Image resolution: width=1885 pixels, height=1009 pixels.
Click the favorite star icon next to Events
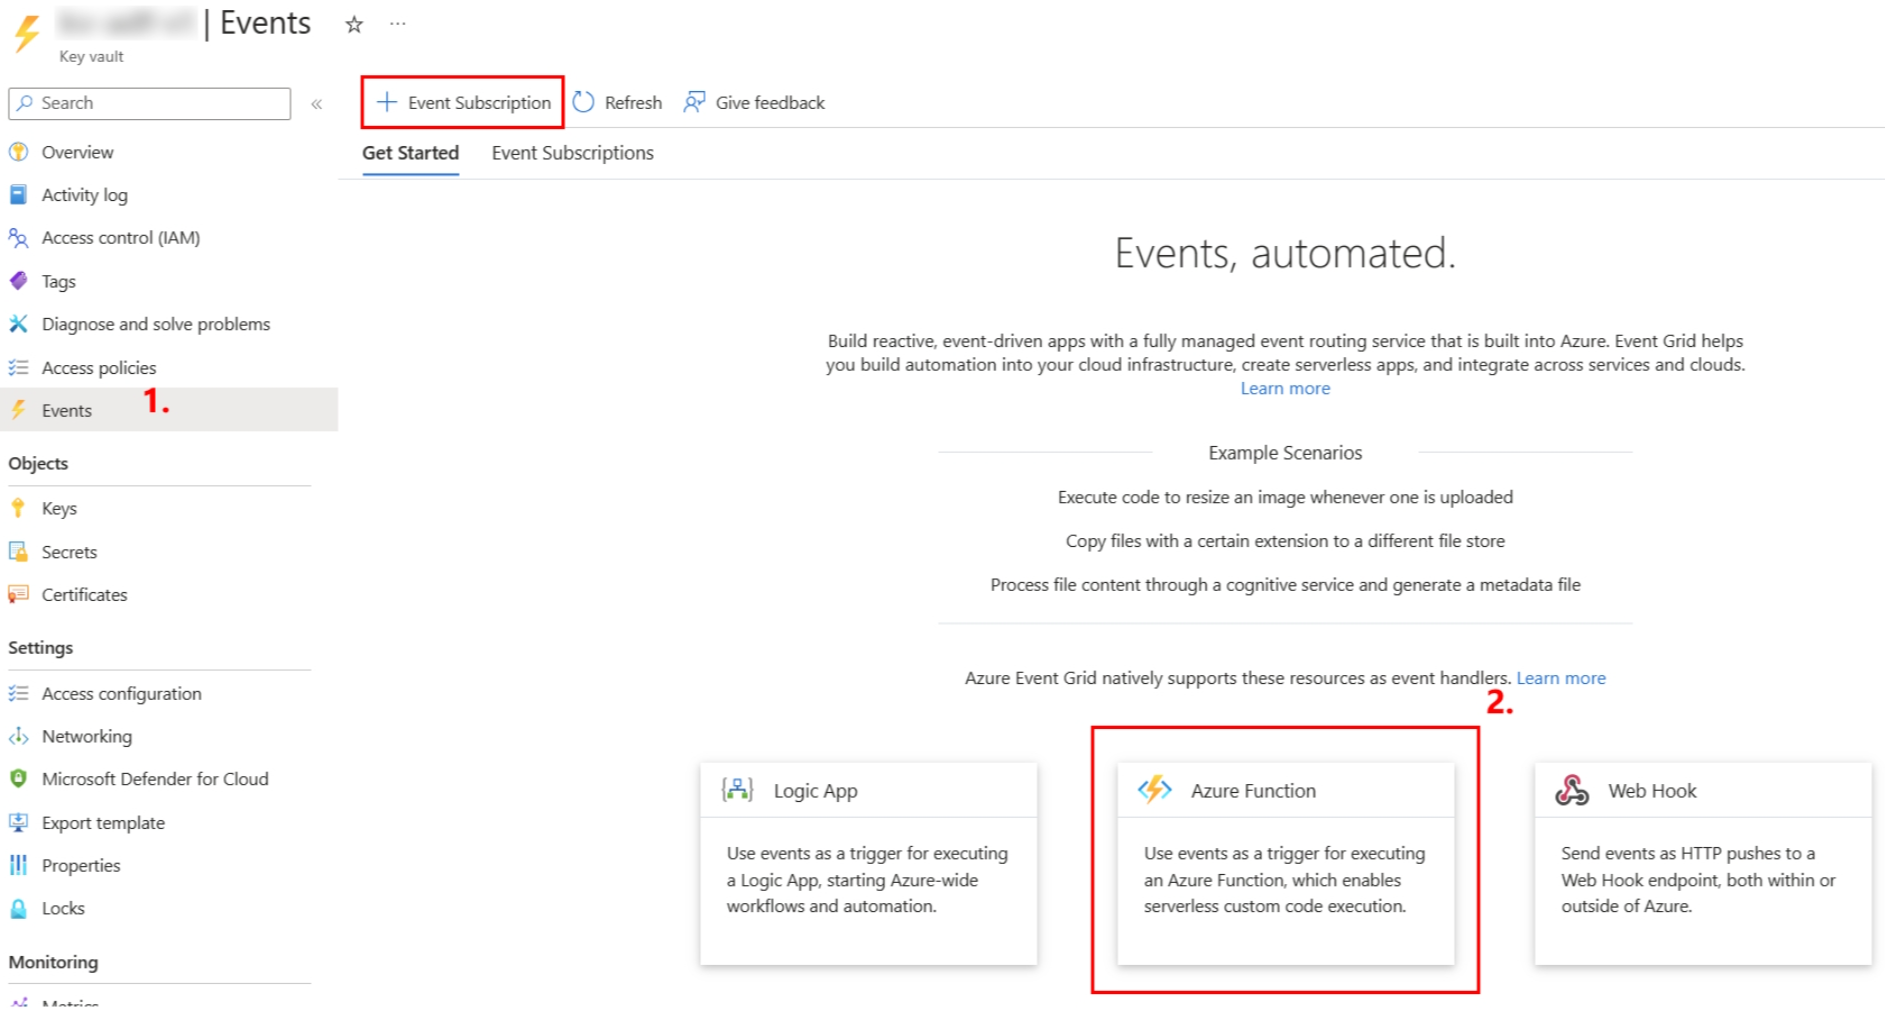[x=354, y=25]
